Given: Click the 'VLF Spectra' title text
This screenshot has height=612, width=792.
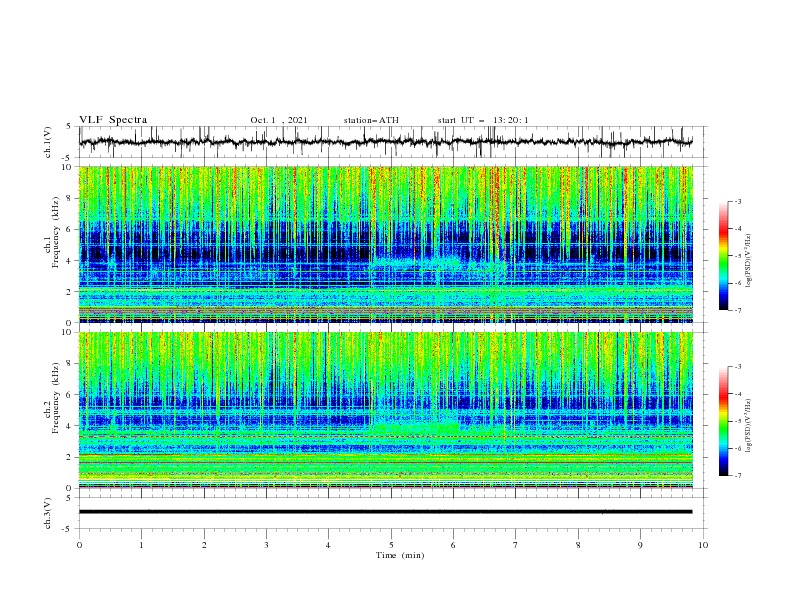Looking at the screenshot, I should [113, 120].
